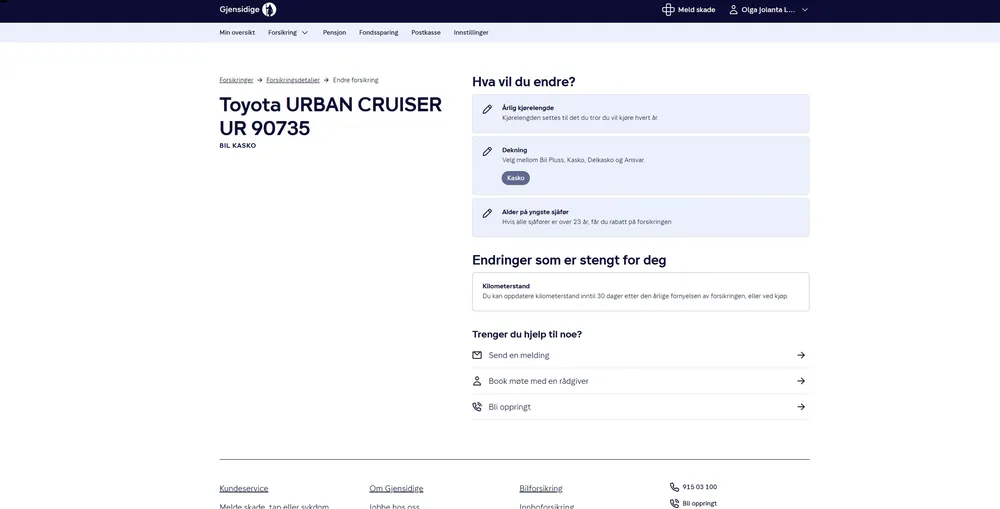Screen dimensions: 1000x509
Task: Click the envelope icon for Send en melding
Action: pyautogui.click(x=477, y=355)
